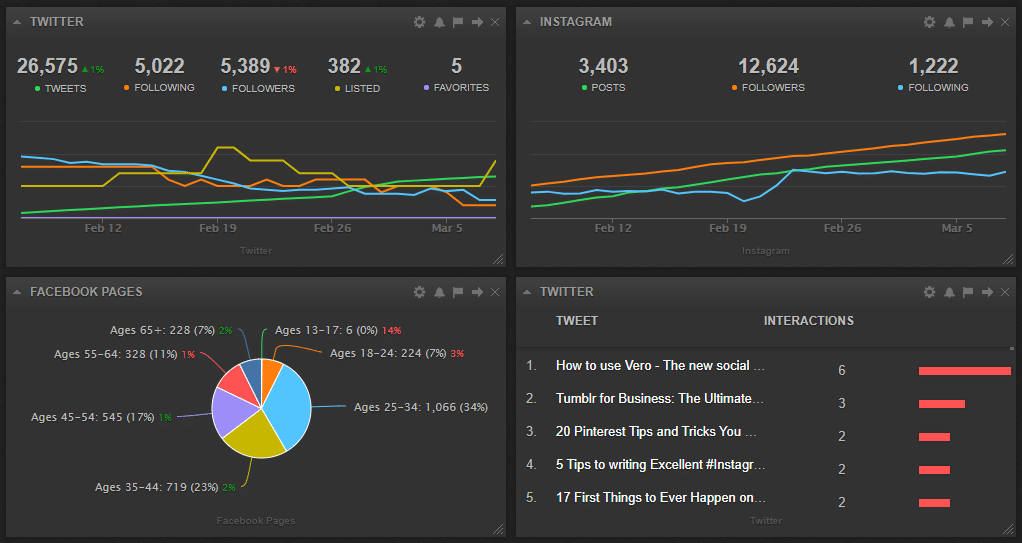Click resize handle of top Twitter widget
This screenshot has height=543, width=1022.
click(x=499, y=259)
